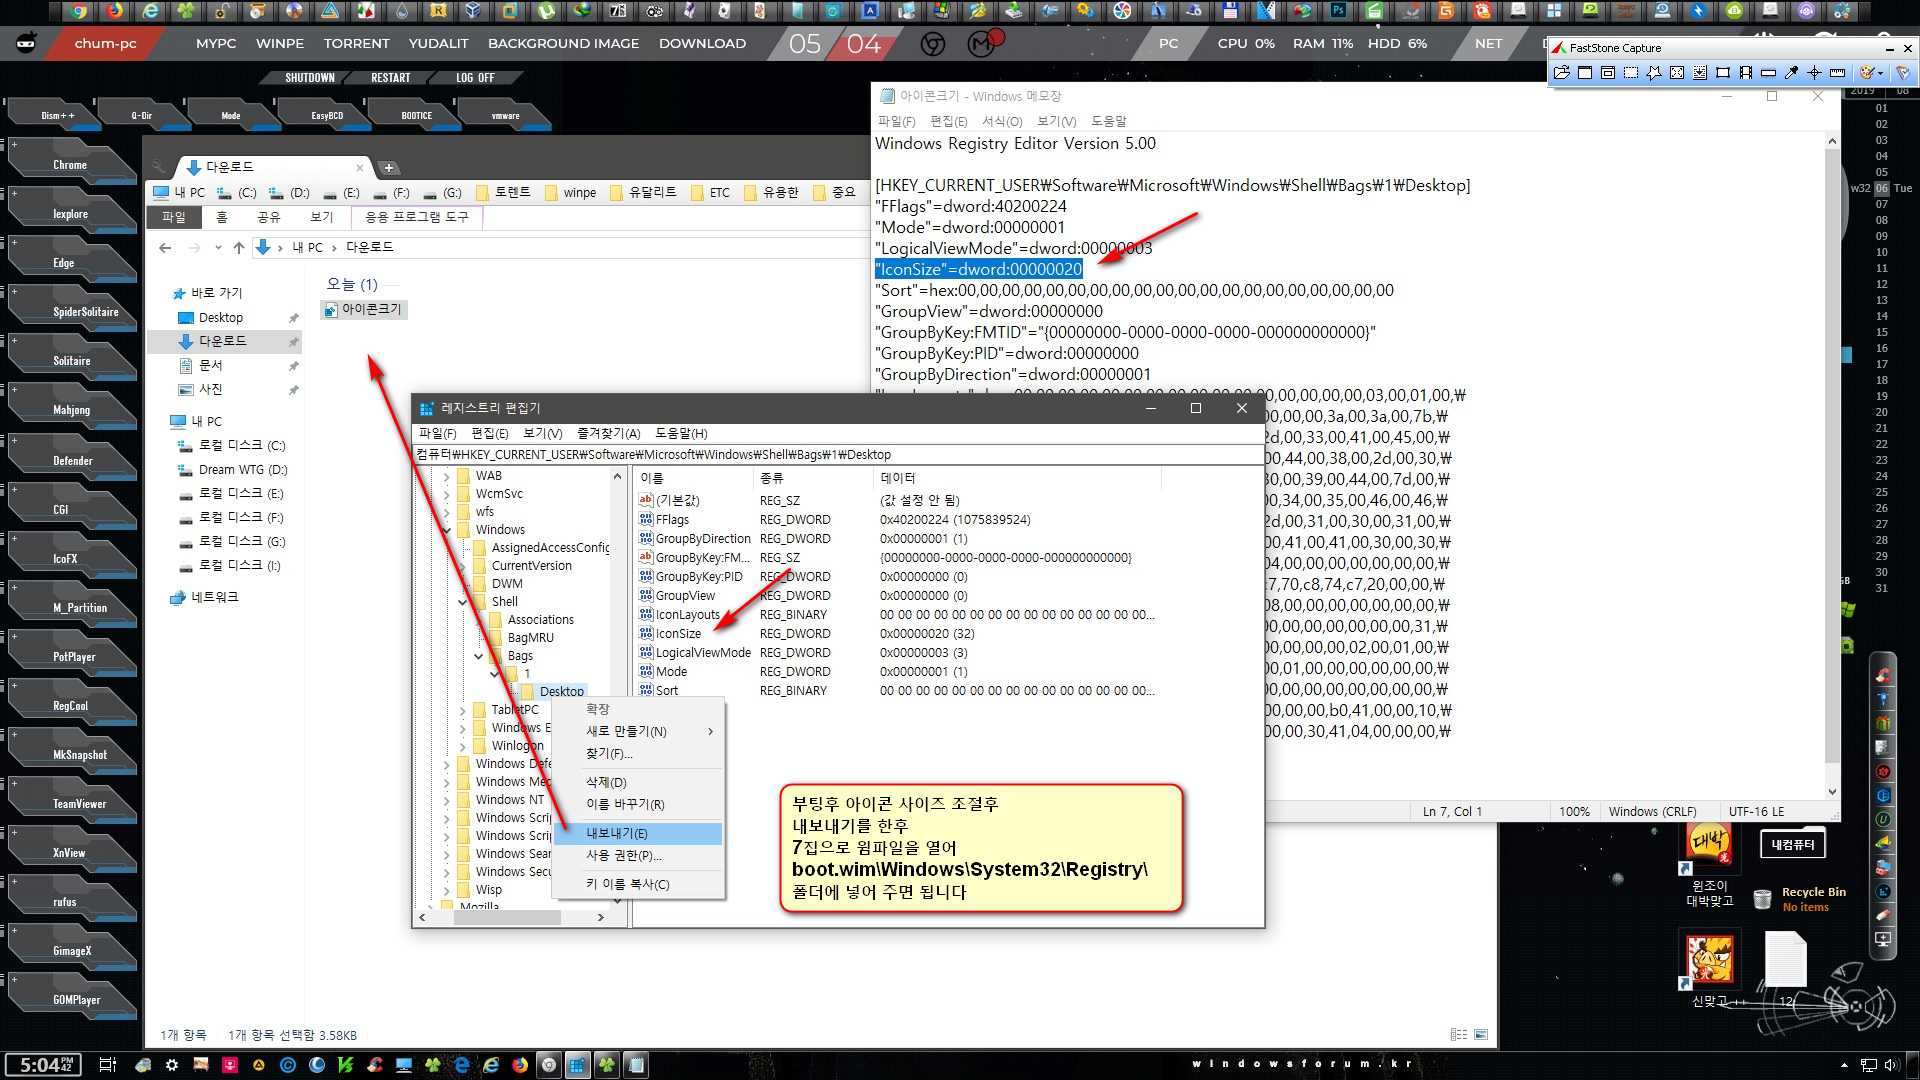This screenshot has height=1080, width=1920.
Task: Click the SHUTDOWN button
Action: (x=310, y=78)
